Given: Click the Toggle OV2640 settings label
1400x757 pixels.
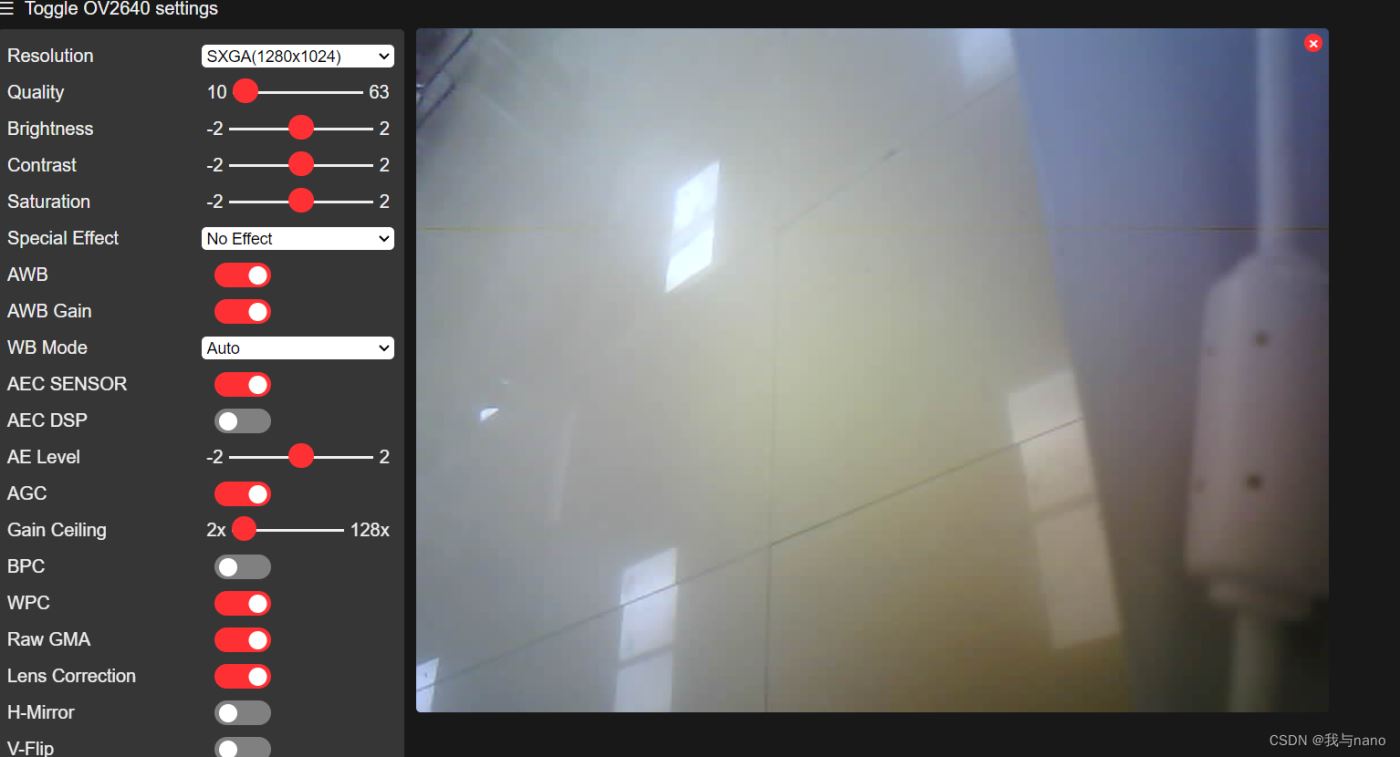Looking at the screenshot, I should (x=120, y=9).
